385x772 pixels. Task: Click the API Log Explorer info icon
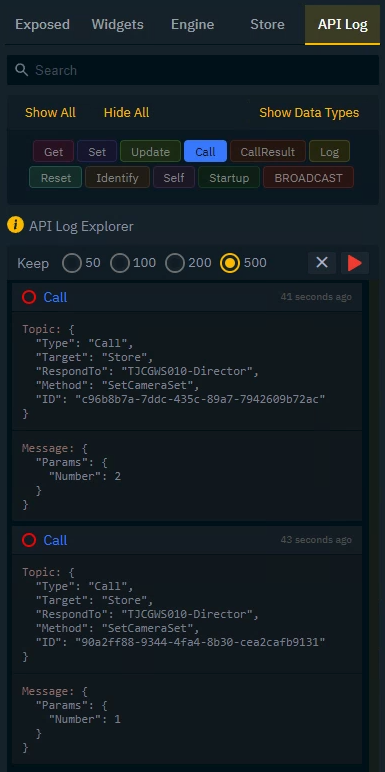pos(15,225)
